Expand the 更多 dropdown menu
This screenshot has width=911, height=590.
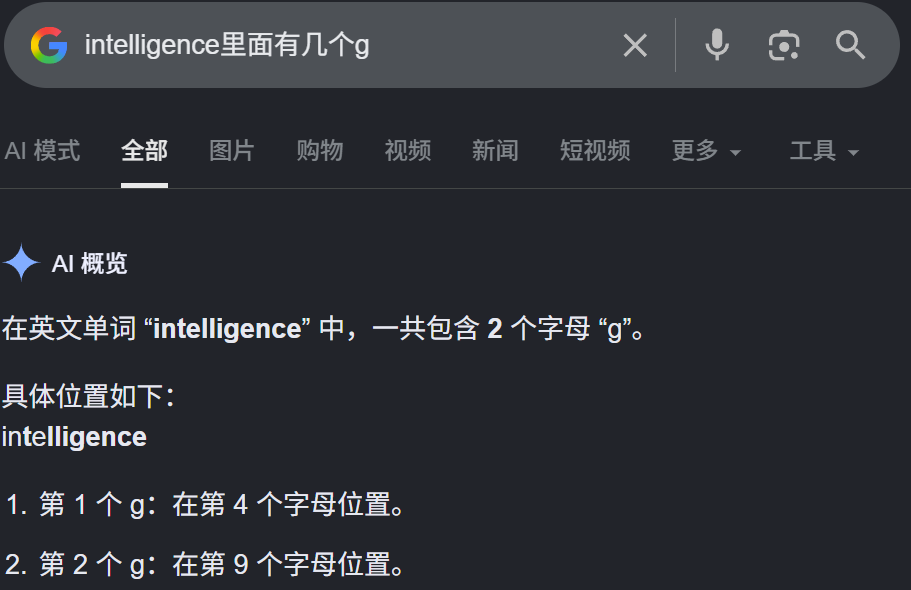(706, 151)
